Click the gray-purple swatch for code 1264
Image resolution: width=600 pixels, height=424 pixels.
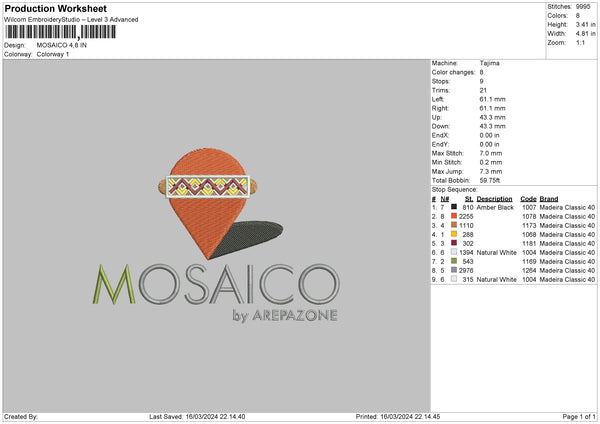[x=454, y=270]
